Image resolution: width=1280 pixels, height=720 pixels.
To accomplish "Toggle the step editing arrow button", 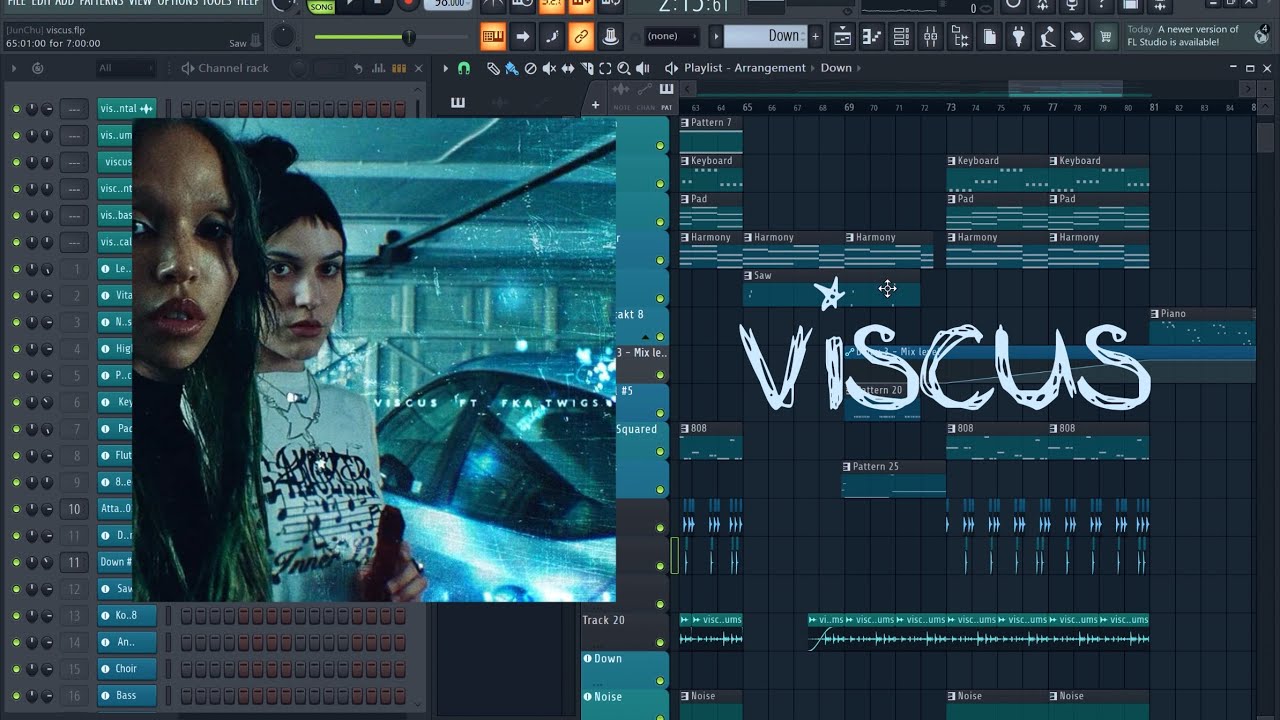I will point(522,37).
